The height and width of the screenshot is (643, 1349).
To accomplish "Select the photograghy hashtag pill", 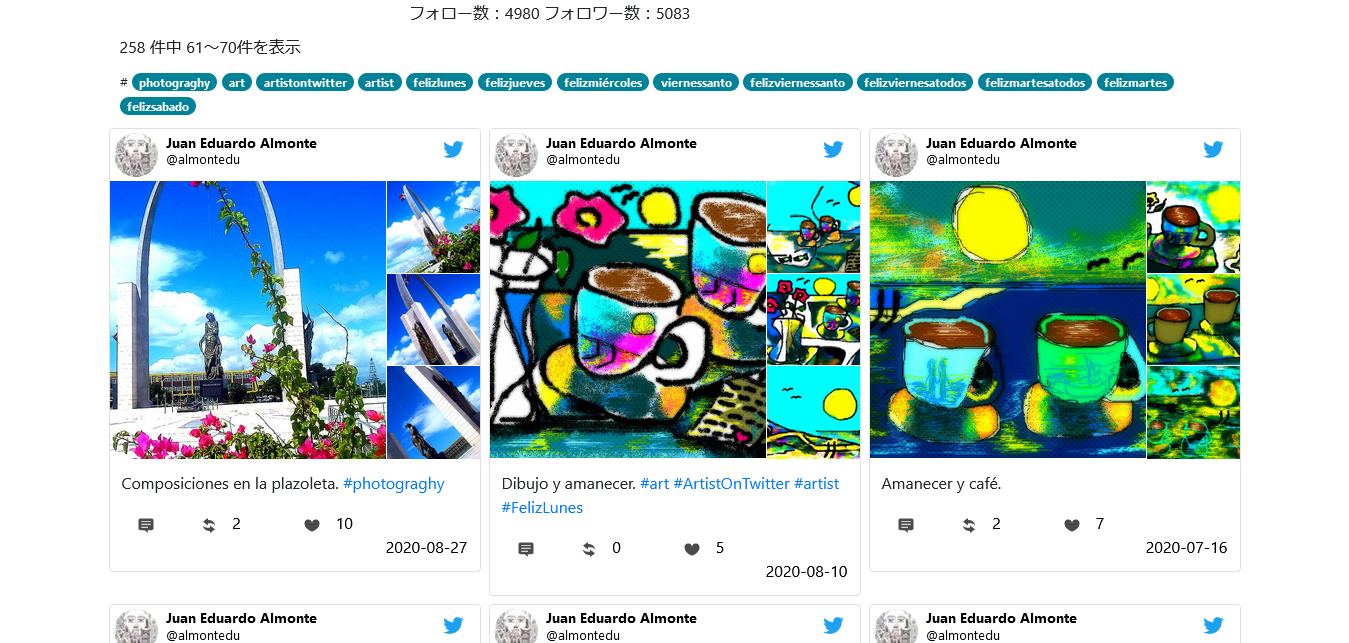I will 175,83.
